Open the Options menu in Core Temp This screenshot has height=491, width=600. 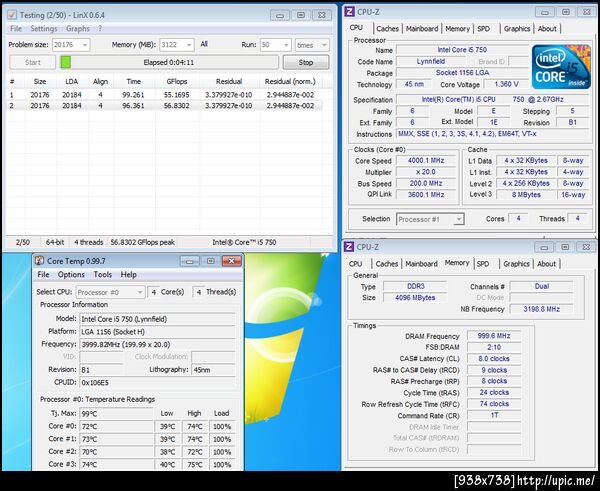[x=71, y=274]
